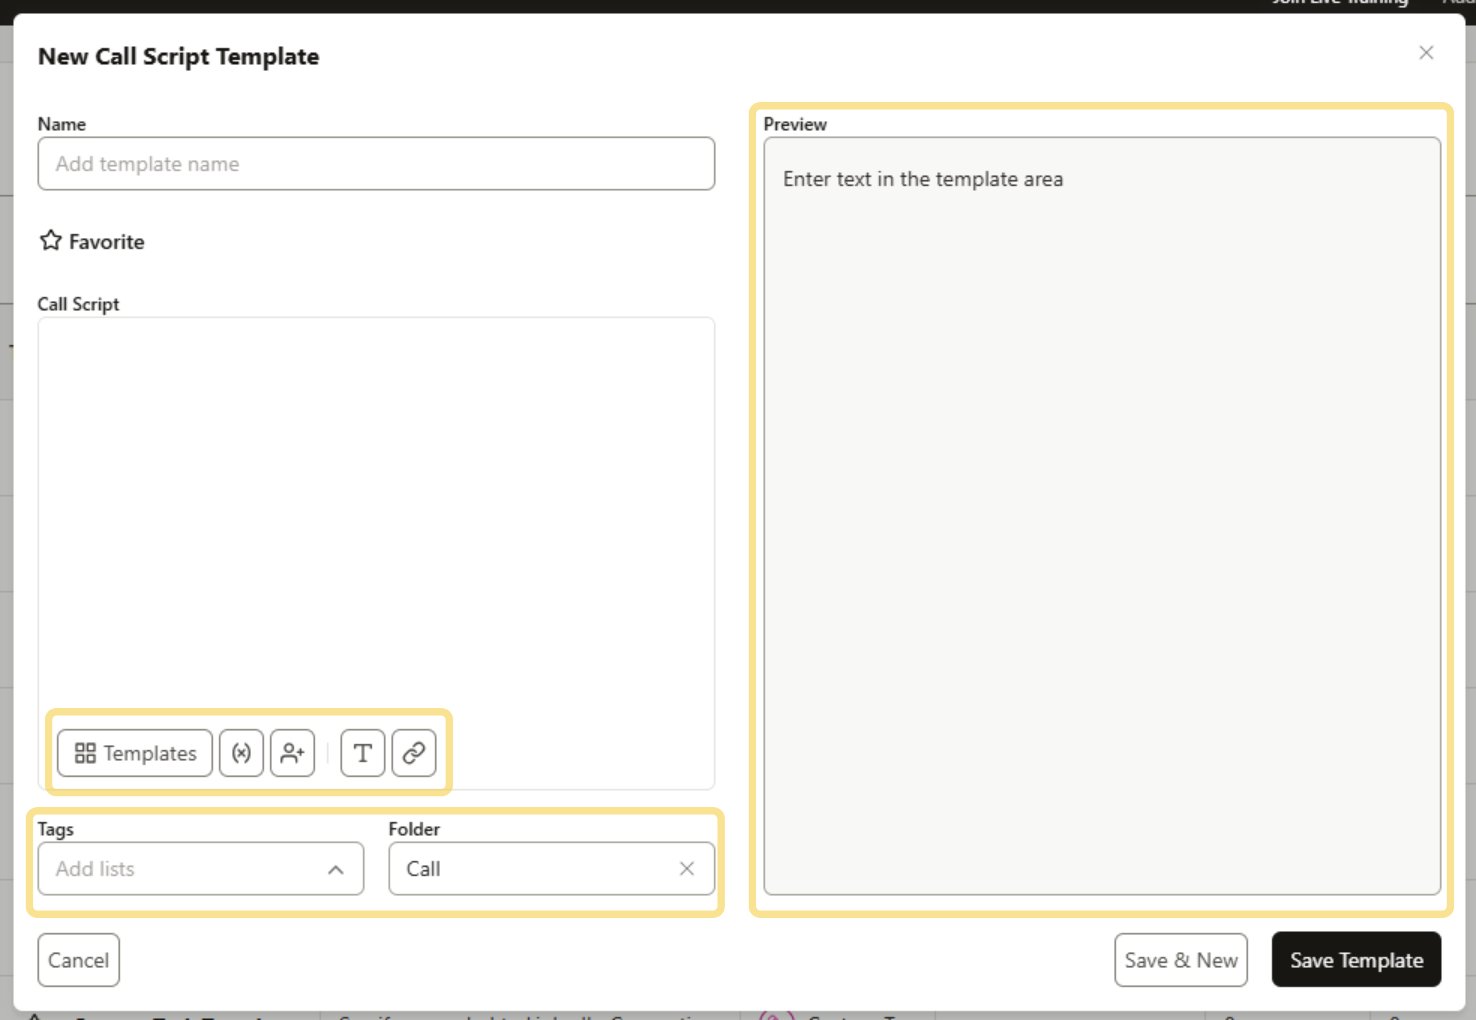The height and width of the screenshot is (1020, 1476).
Task: Click the Preview panel placeholder text
Action: click(x=923, y=179)
